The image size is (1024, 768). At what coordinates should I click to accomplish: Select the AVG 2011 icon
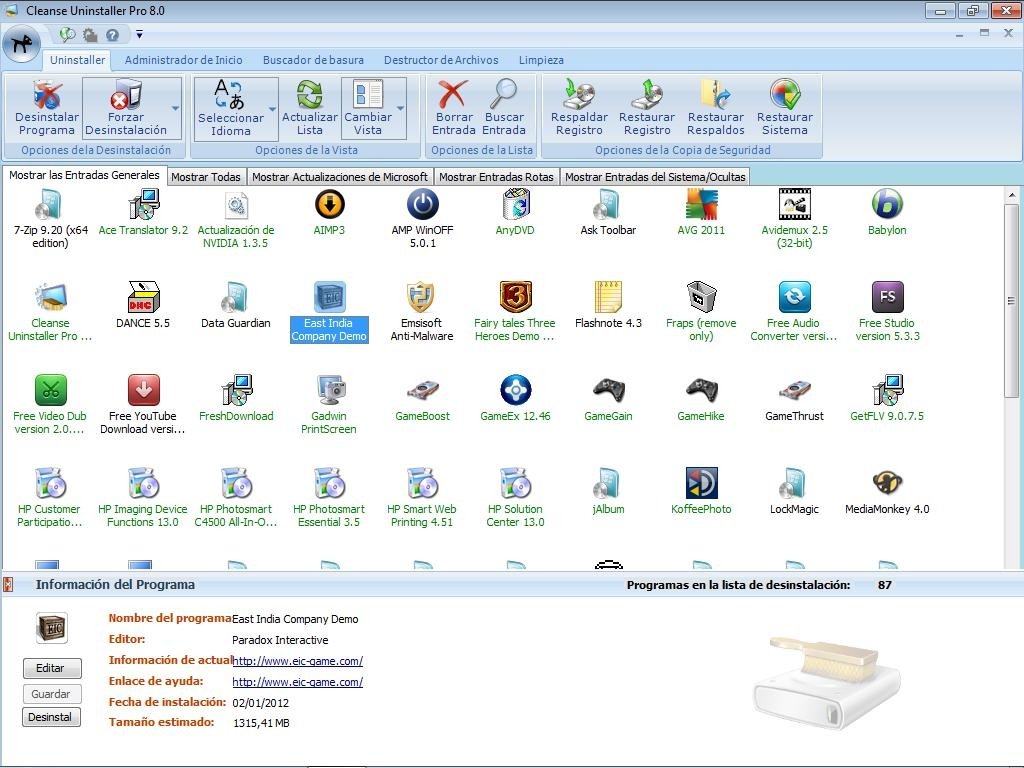pyautogui.click(x=701, y=204)
